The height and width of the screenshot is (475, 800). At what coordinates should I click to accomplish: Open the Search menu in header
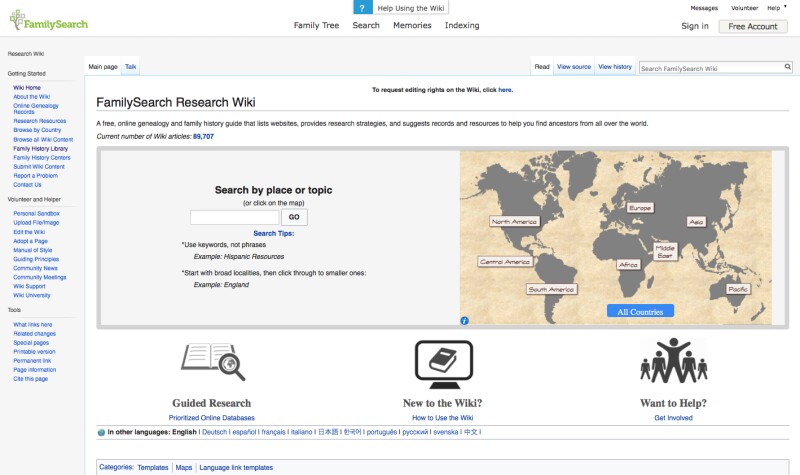coord(366,25)
